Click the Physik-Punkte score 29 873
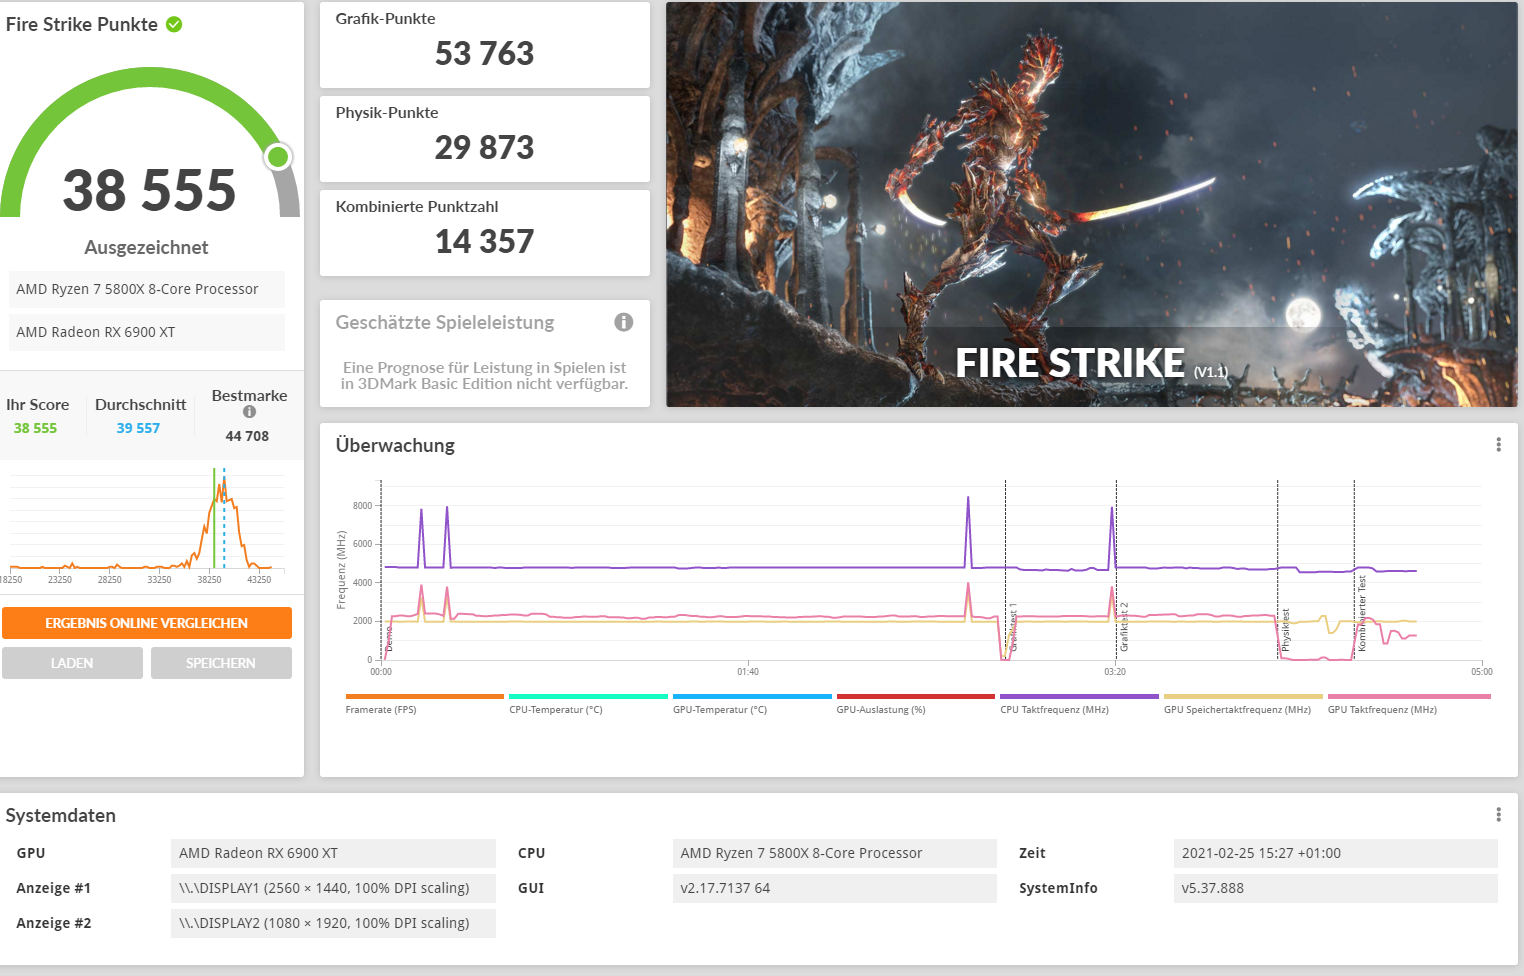This screenshot has width=1524, height=976. tap(484, 148)
